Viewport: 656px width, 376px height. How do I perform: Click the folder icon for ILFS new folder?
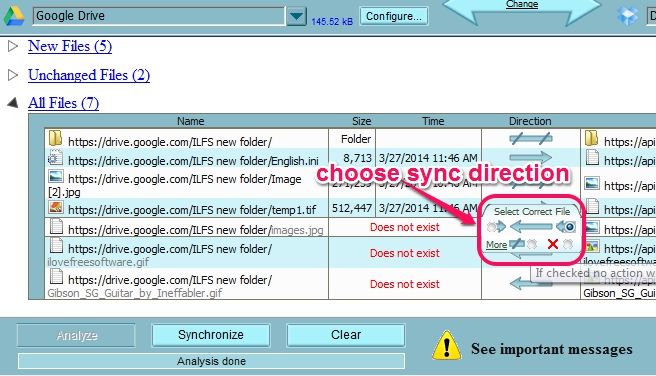tap(55, 138)
